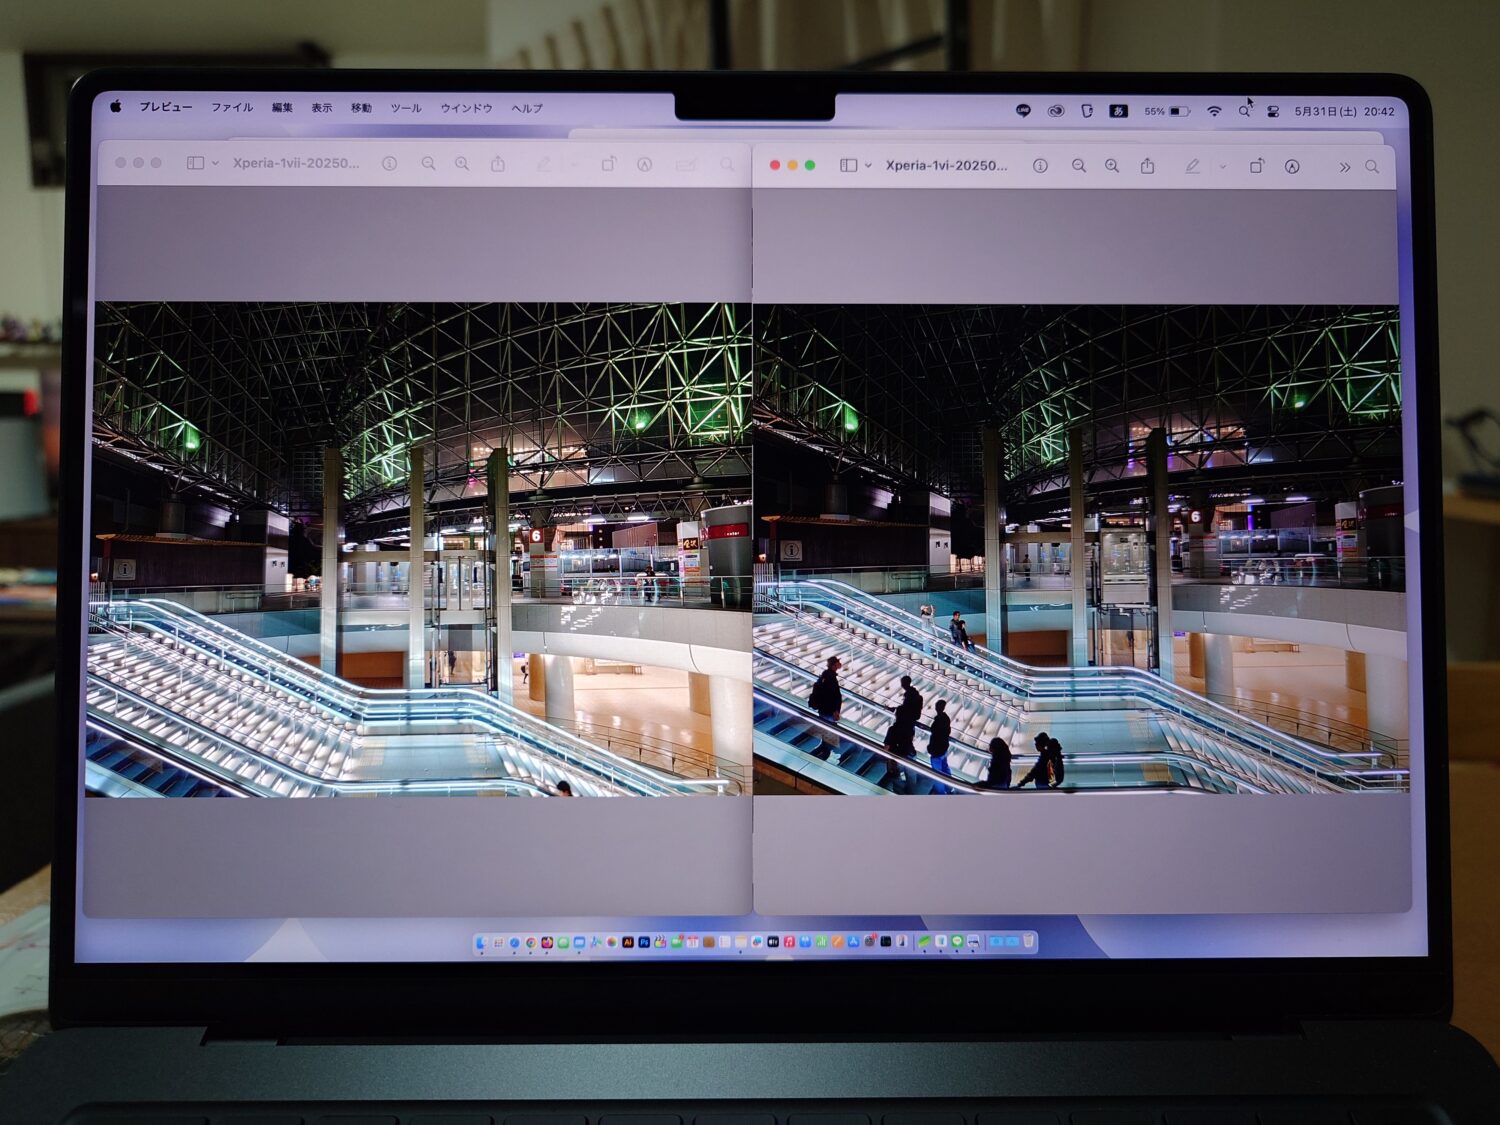
Task: Open the ヘルプ menu
Action: 527,108
